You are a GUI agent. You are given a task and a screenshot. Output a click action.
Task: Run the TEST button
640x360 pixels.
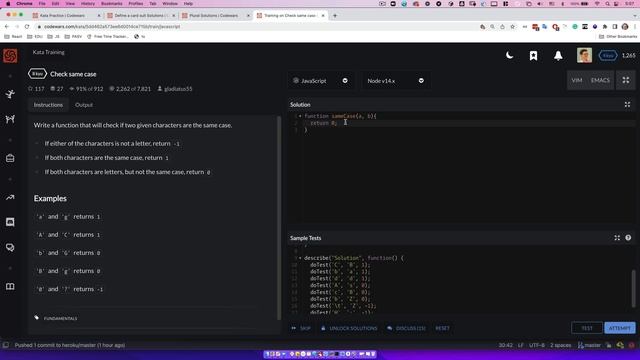coord(587,328)
